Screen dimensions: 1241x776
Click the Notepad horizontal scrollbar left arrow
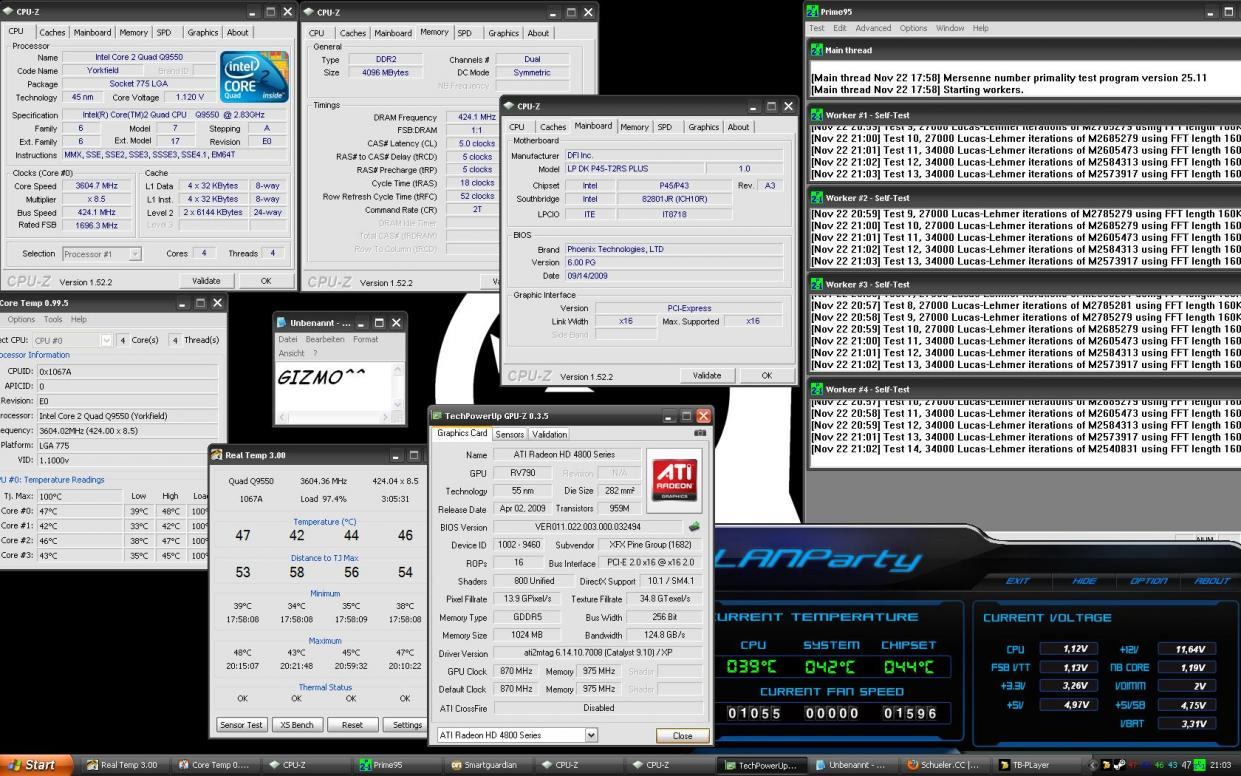(281, 418)
